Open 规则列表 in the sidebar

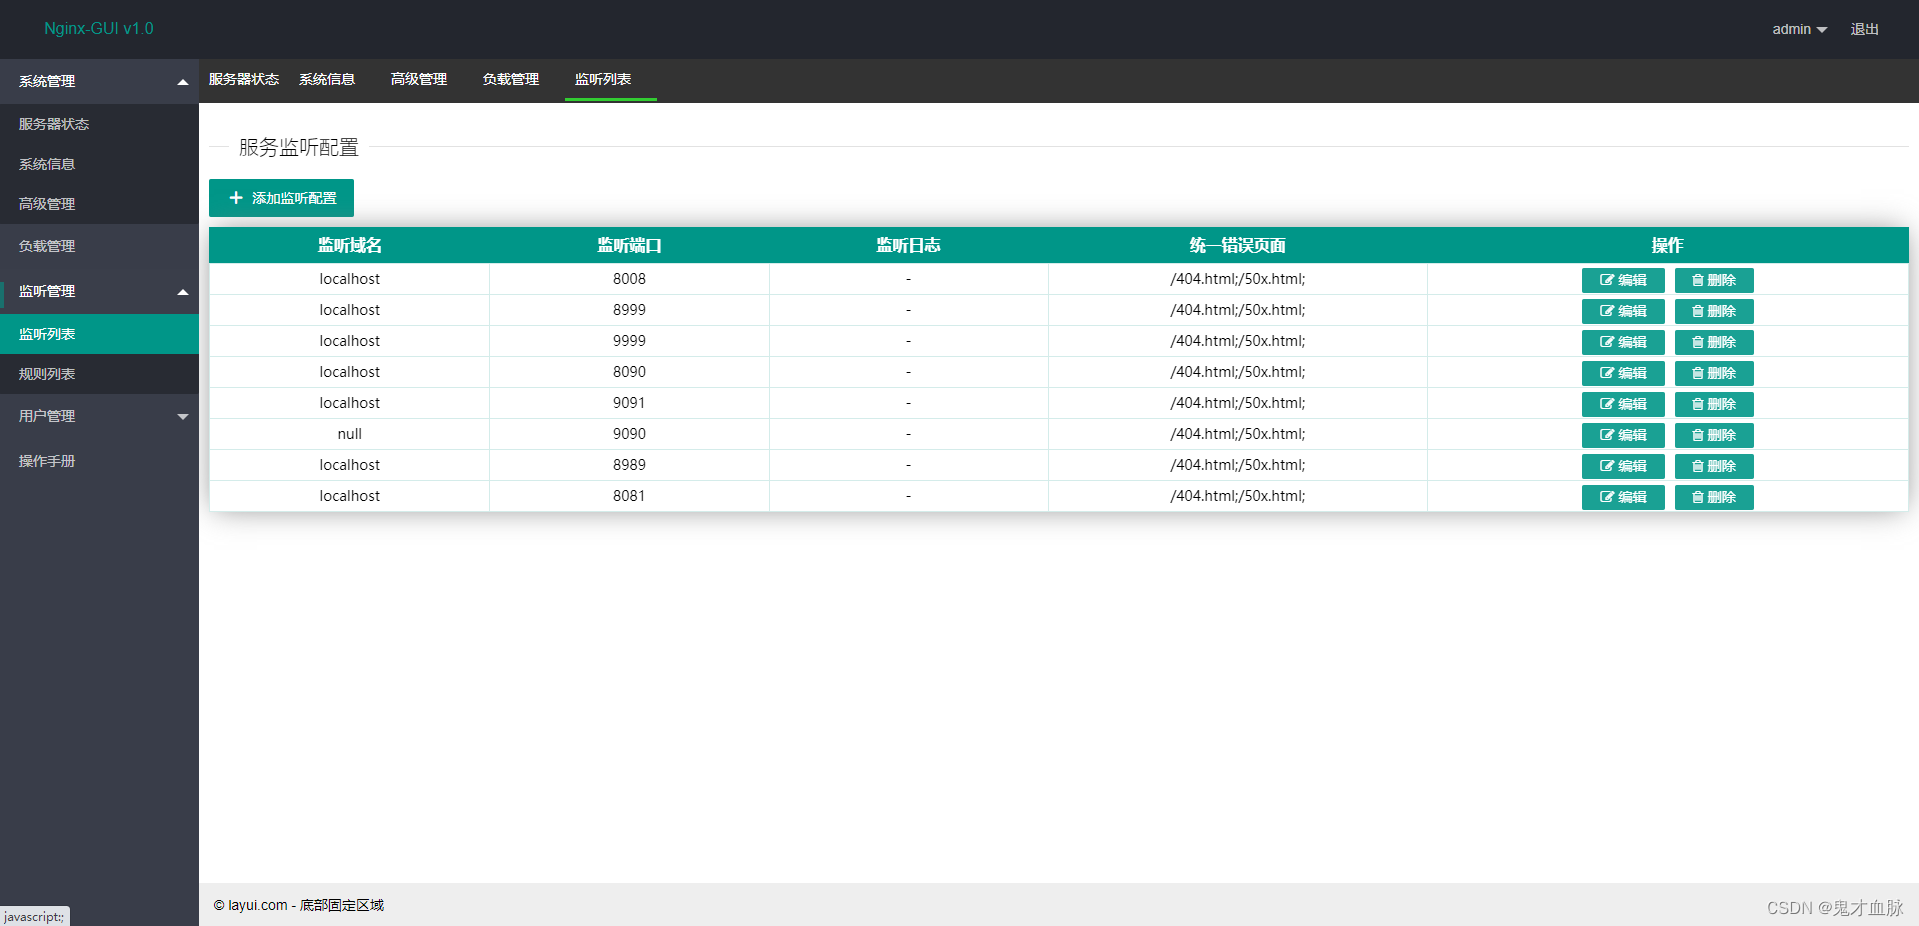99,374
